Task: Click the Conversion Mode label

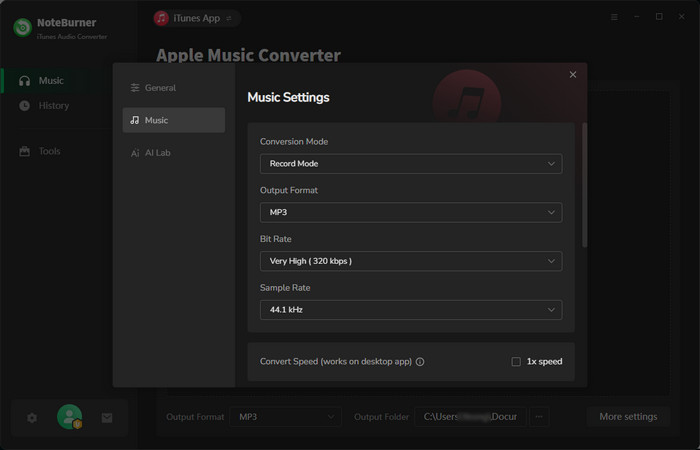Action: (x=294, y=142)
